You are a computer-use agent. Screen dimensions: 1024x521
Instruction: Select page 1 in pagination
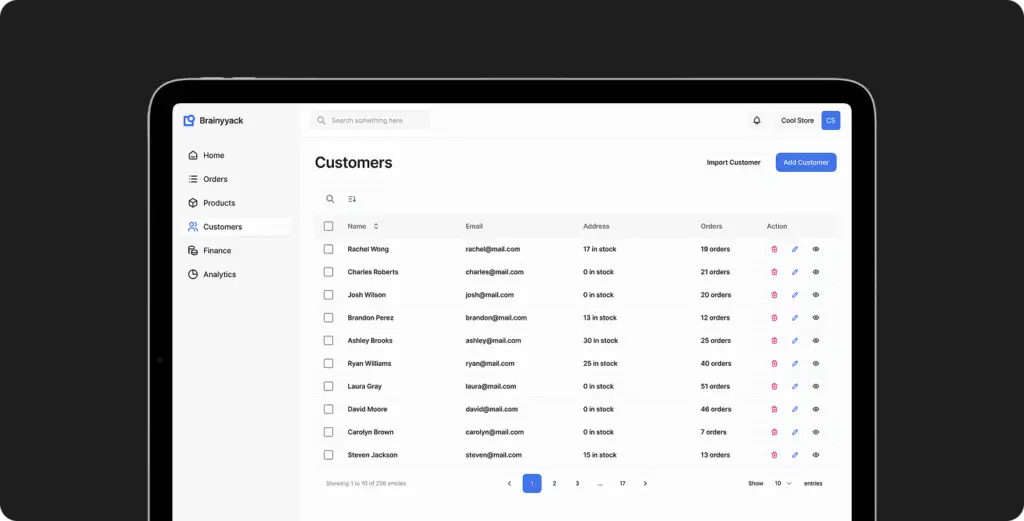532,483
